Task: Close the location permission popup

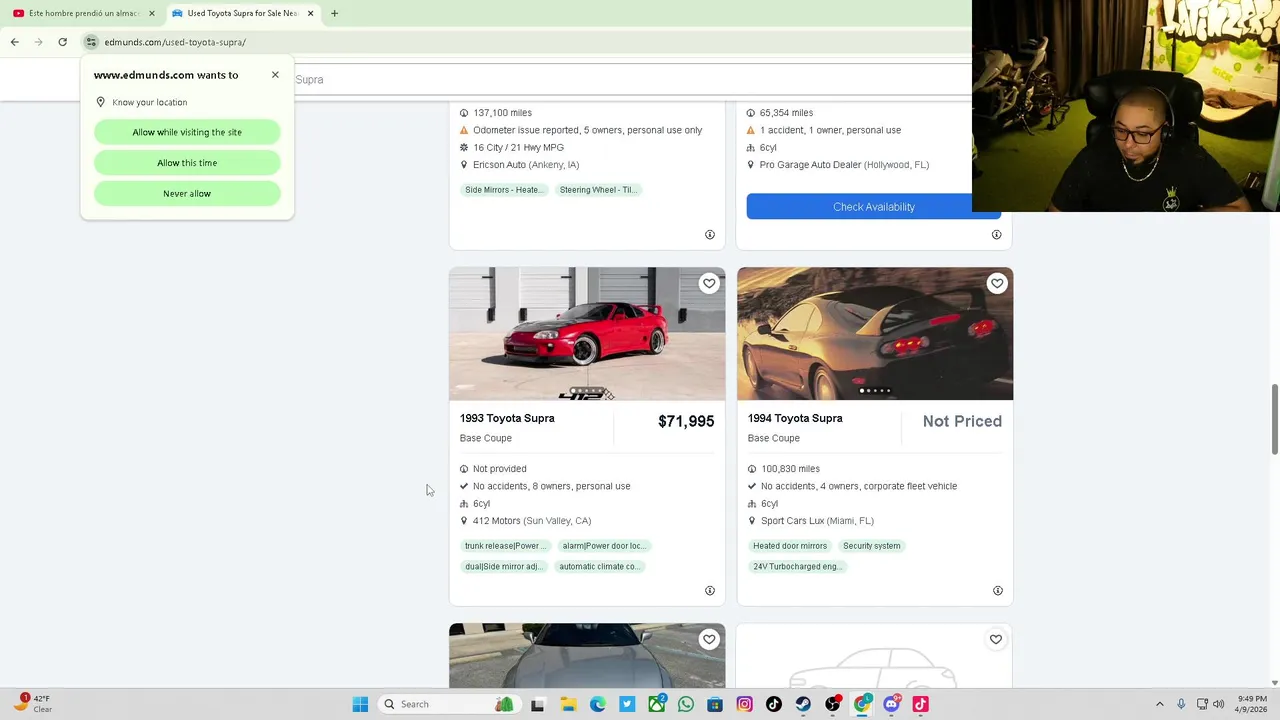Action: pyautogui.click(x=275, y=75)
